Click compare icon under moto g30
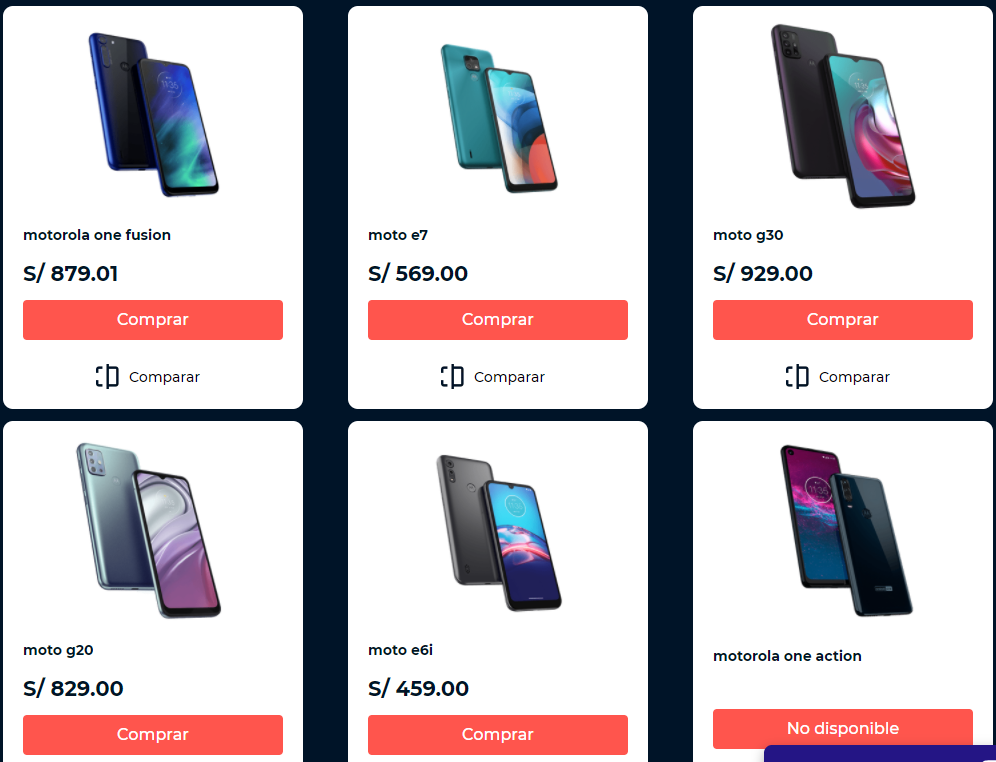This screenshot has width=996, height=762. 797,377
